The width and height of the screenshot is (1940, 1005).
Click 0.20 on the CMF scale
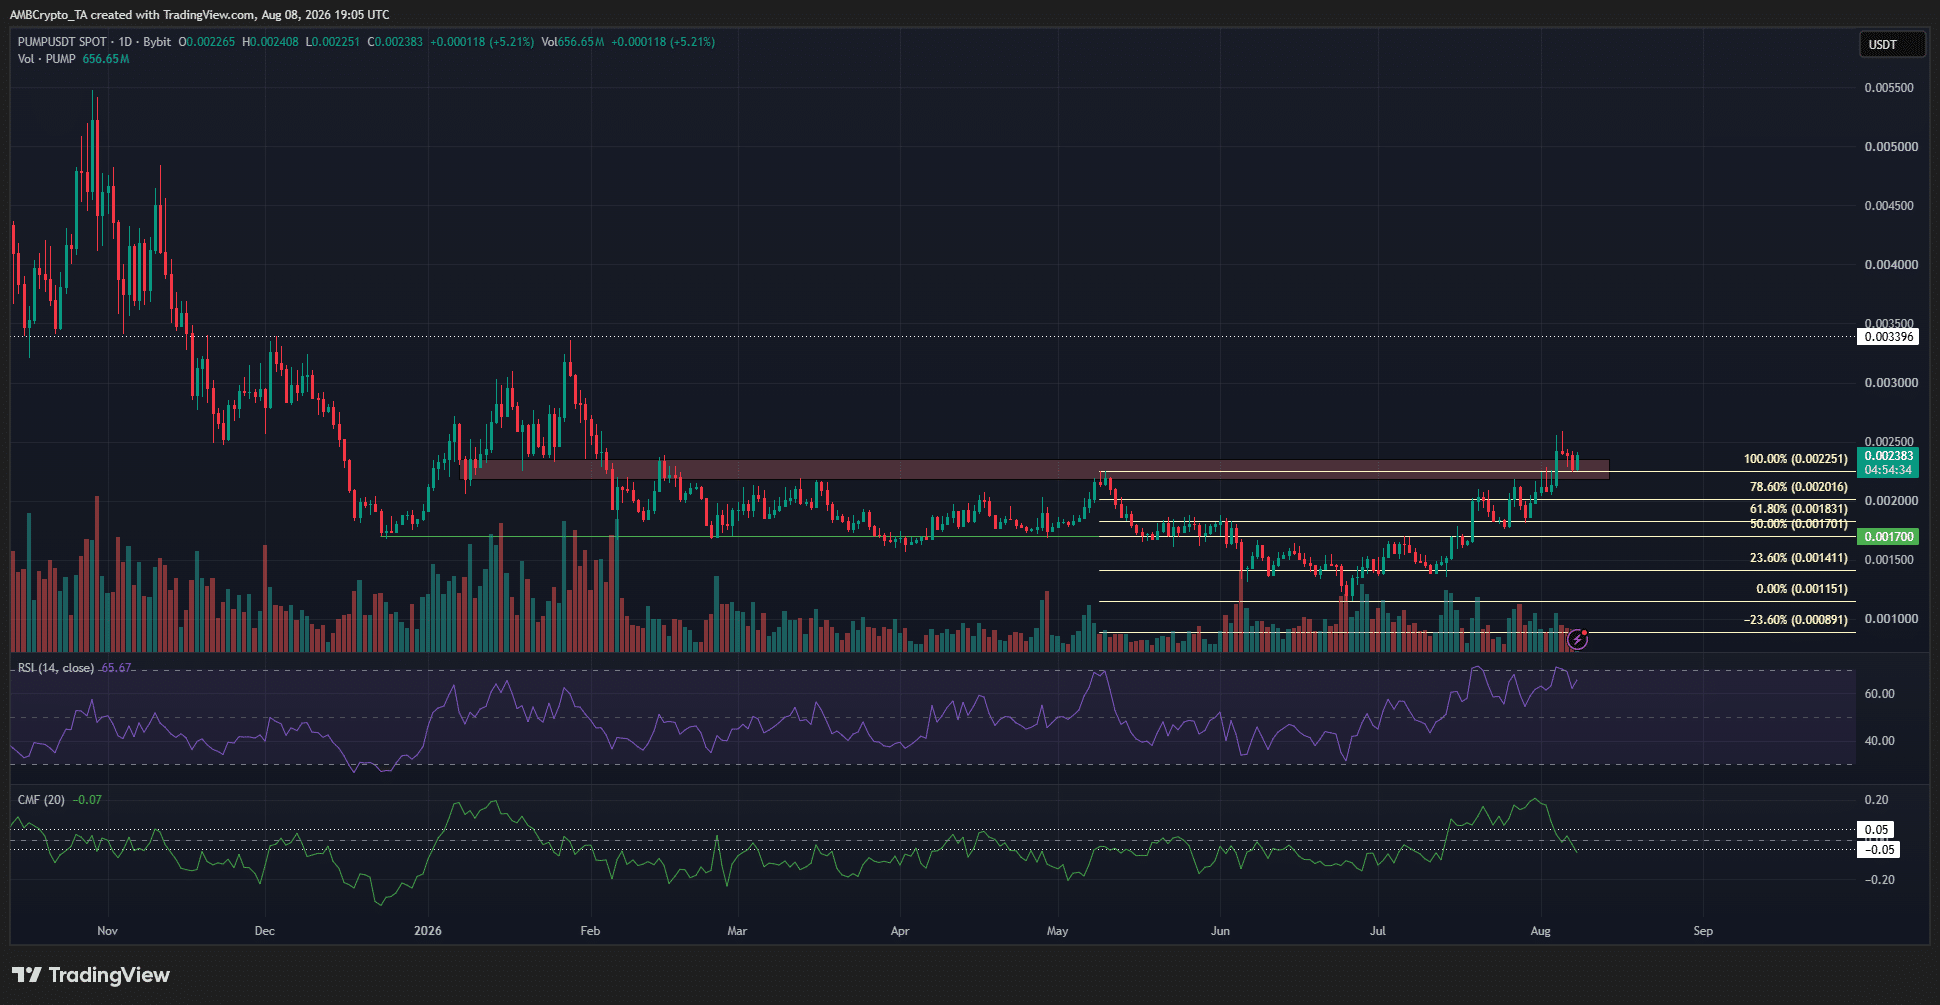[1877, 800]
